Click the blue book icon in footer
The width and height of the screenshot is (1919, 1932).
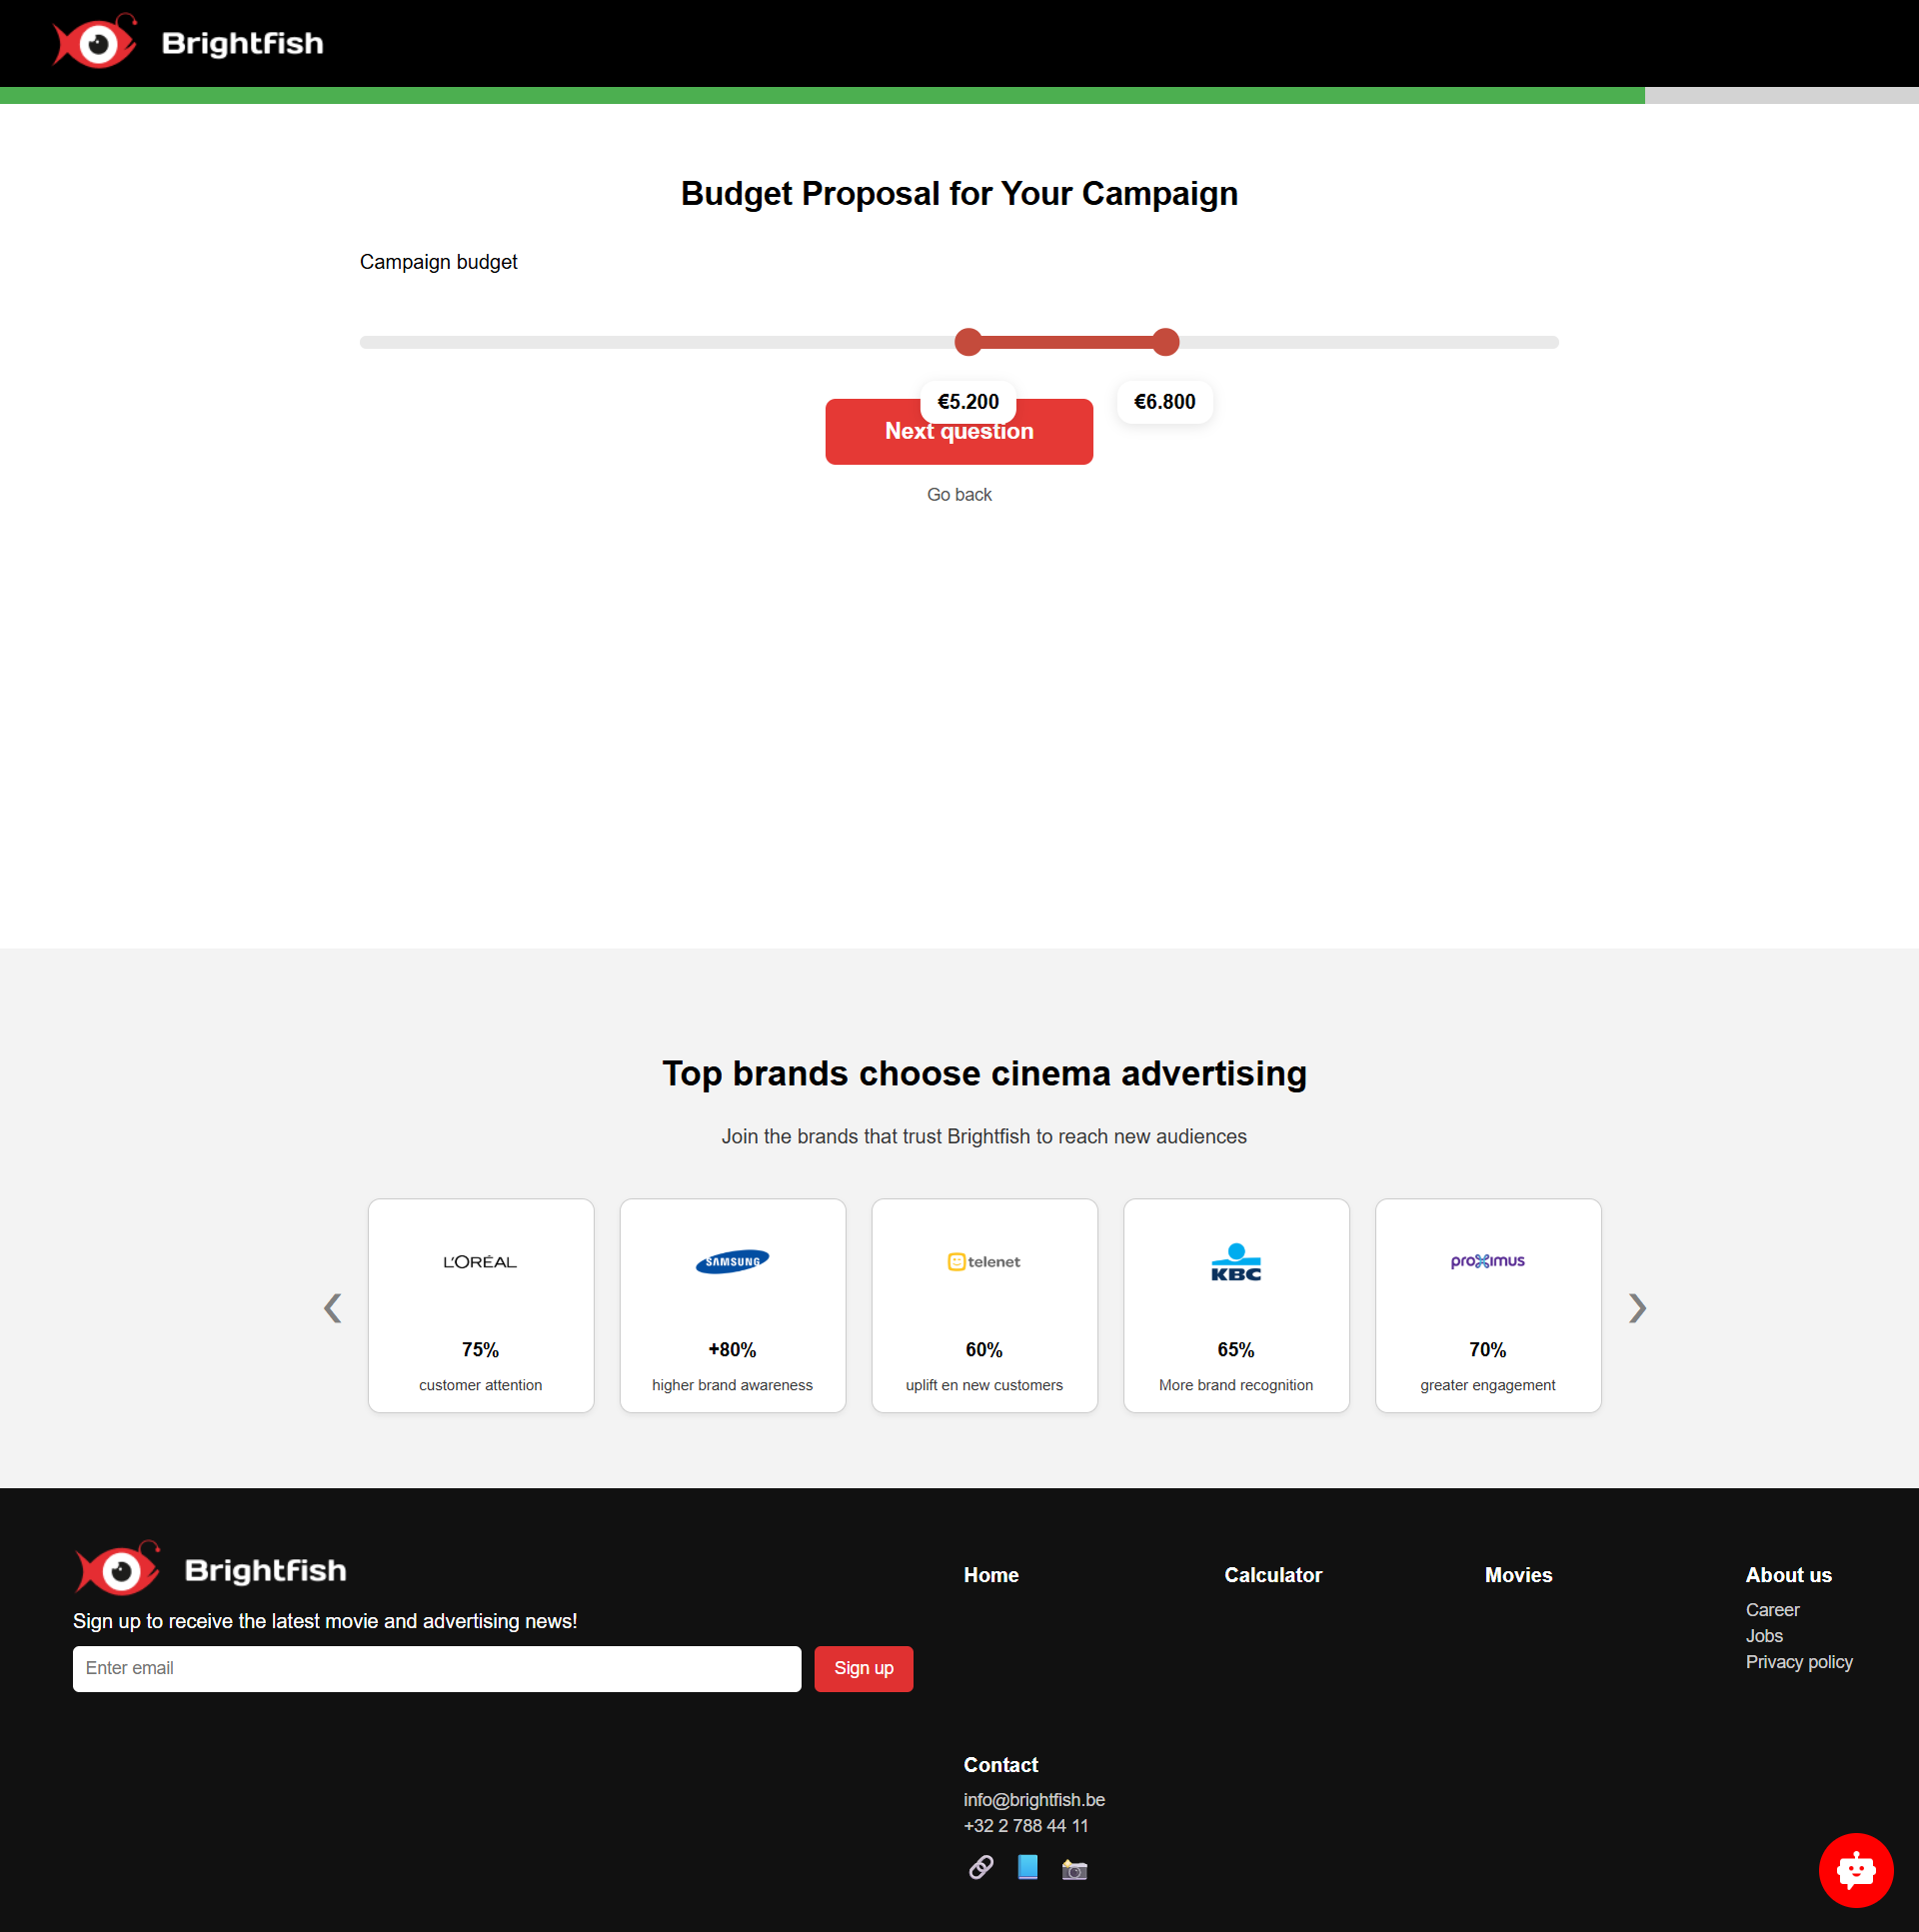(1027, 1867)
